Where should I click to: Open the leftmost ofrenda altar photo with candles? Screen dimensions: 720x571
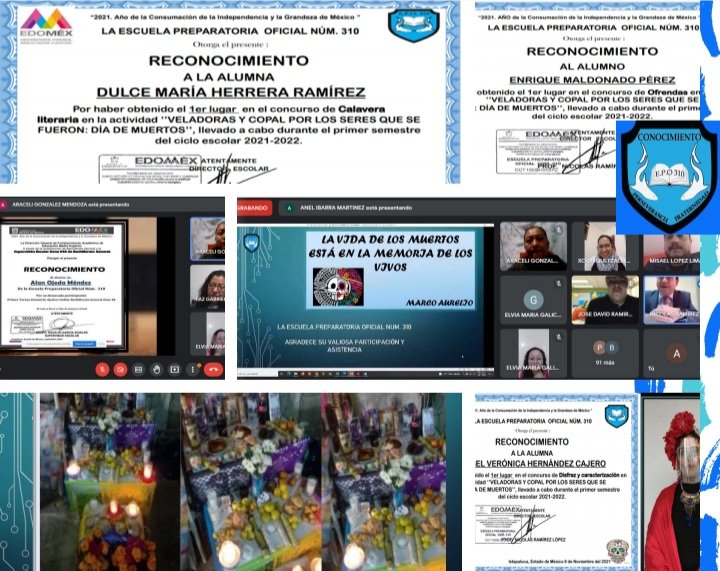tap(110, 482)
